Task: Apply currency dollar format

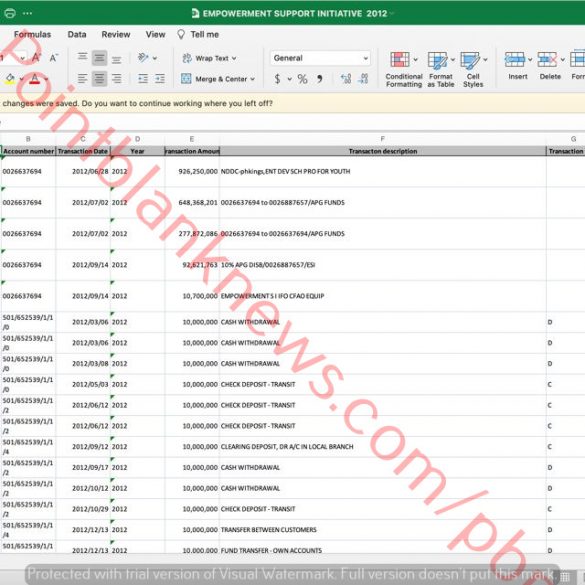Action: [x=277, y=79]
